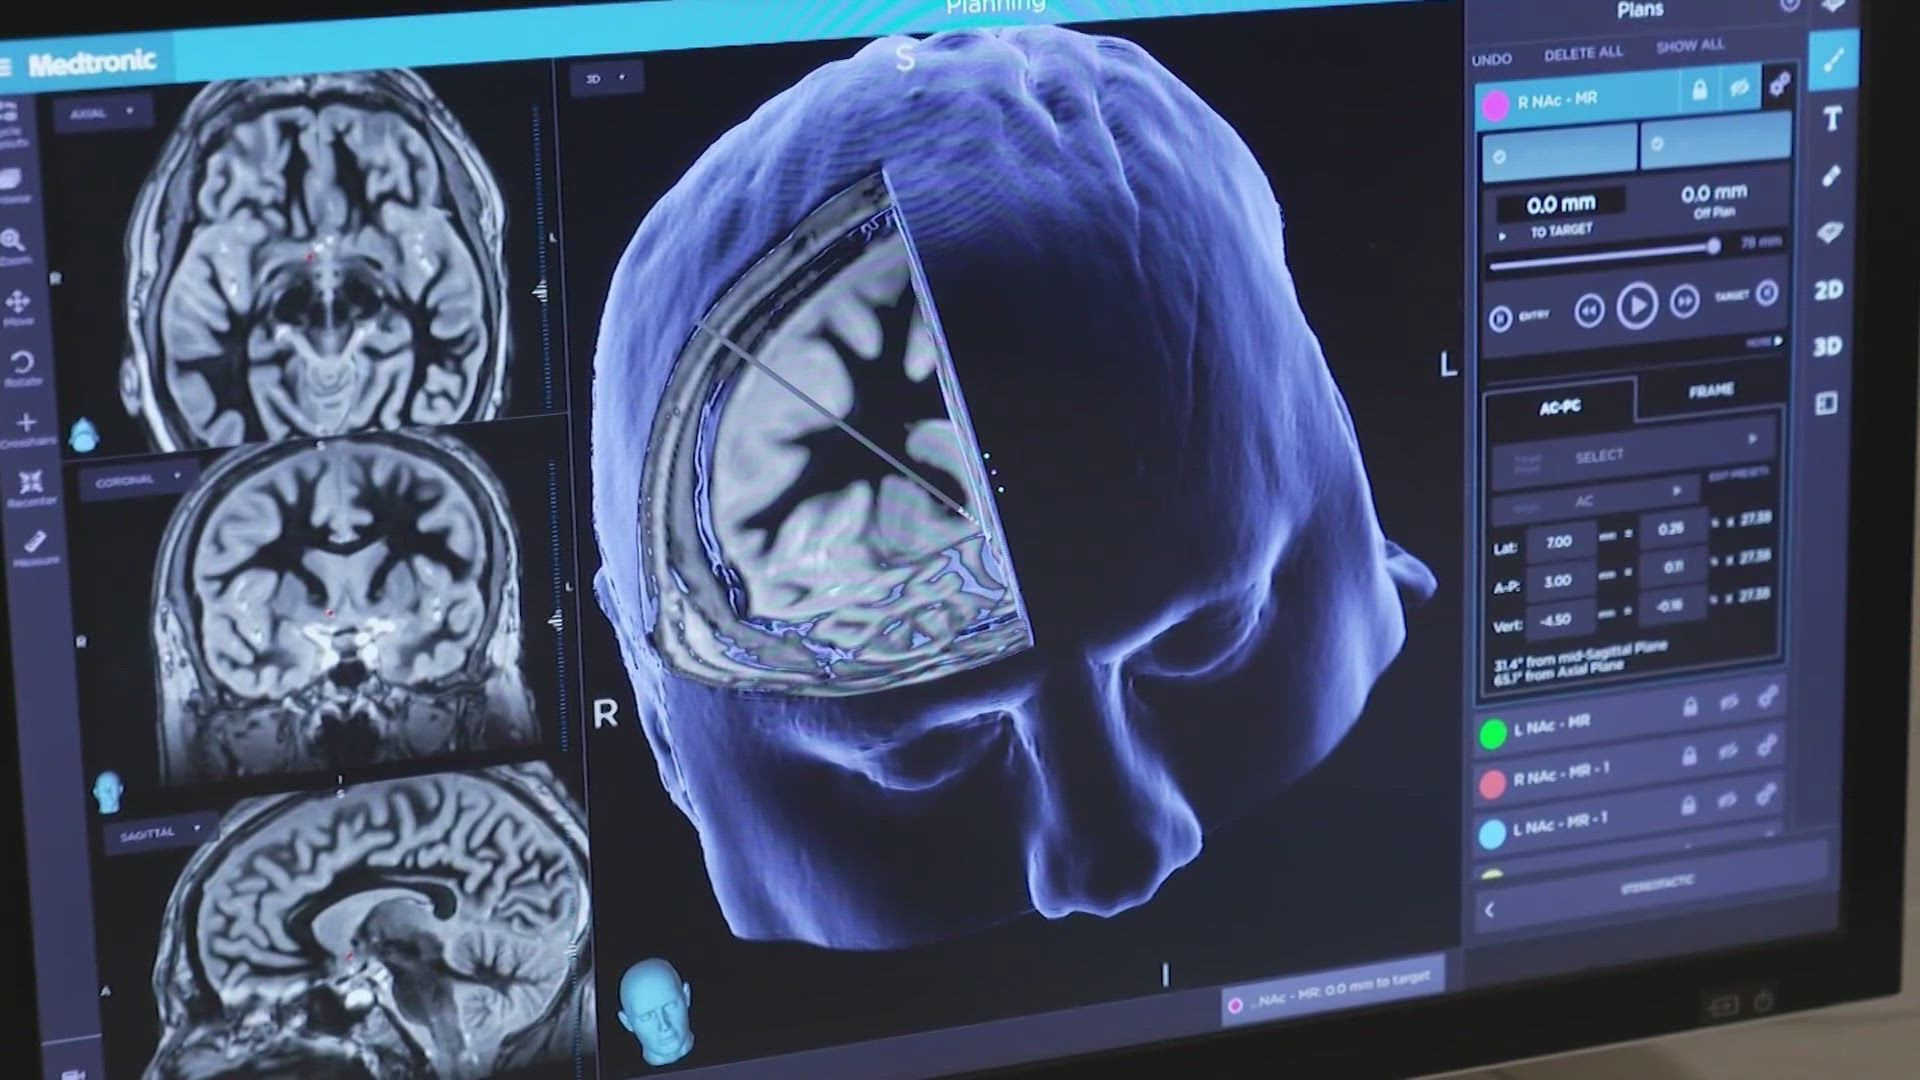Expand the arrow beside TO TARGET
This screenshot has height=1080, width=1920.
(1502, 236)
